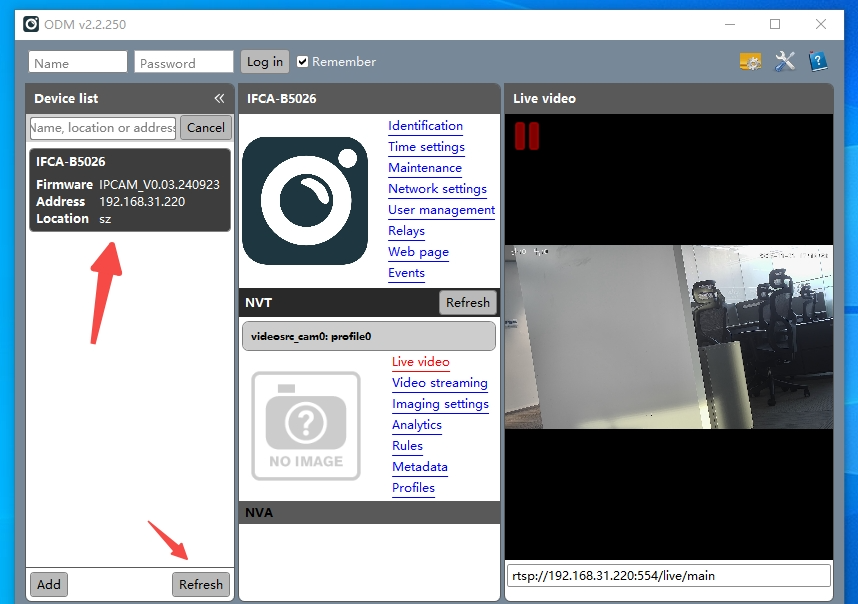The width and height of the screenshot is (858, 604).
Task: Open the blue help book icon
Action: [818, 61]
